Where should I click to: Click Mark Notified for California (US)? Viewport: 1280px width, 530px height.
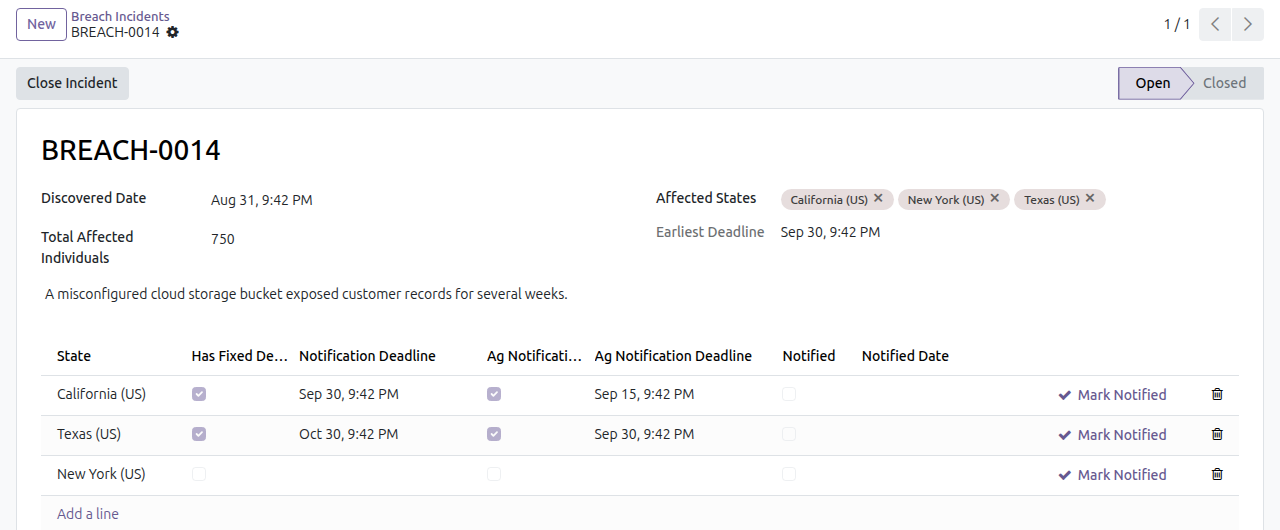[1112, 395]
